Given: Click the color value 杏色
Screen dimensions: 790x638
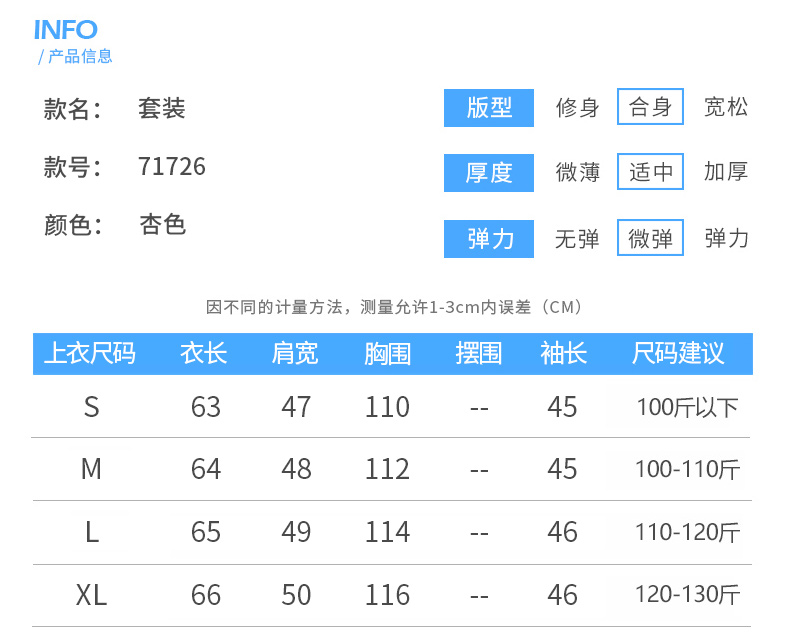Looking at the screenshot, I should (162, 225).
